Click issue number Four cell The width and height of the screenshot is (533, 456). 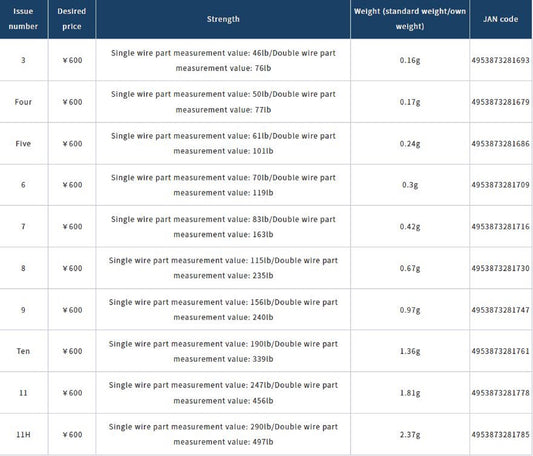click(x=23, y=102)
